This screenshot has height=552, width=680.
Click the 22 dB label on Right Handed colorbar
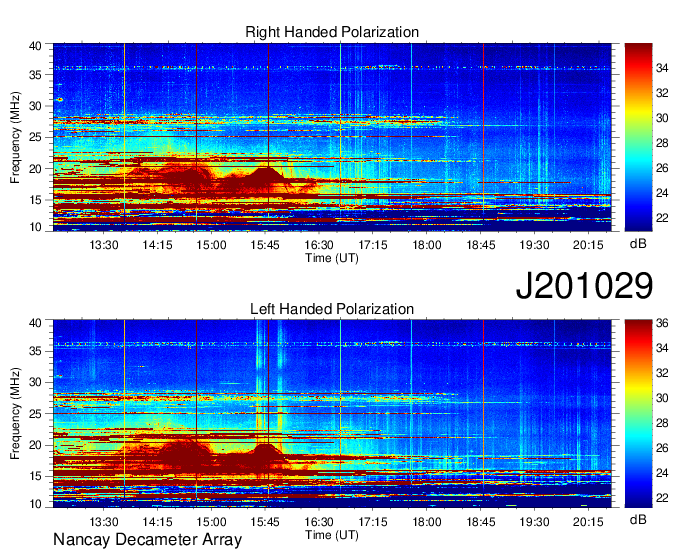[x=662, y=218]
